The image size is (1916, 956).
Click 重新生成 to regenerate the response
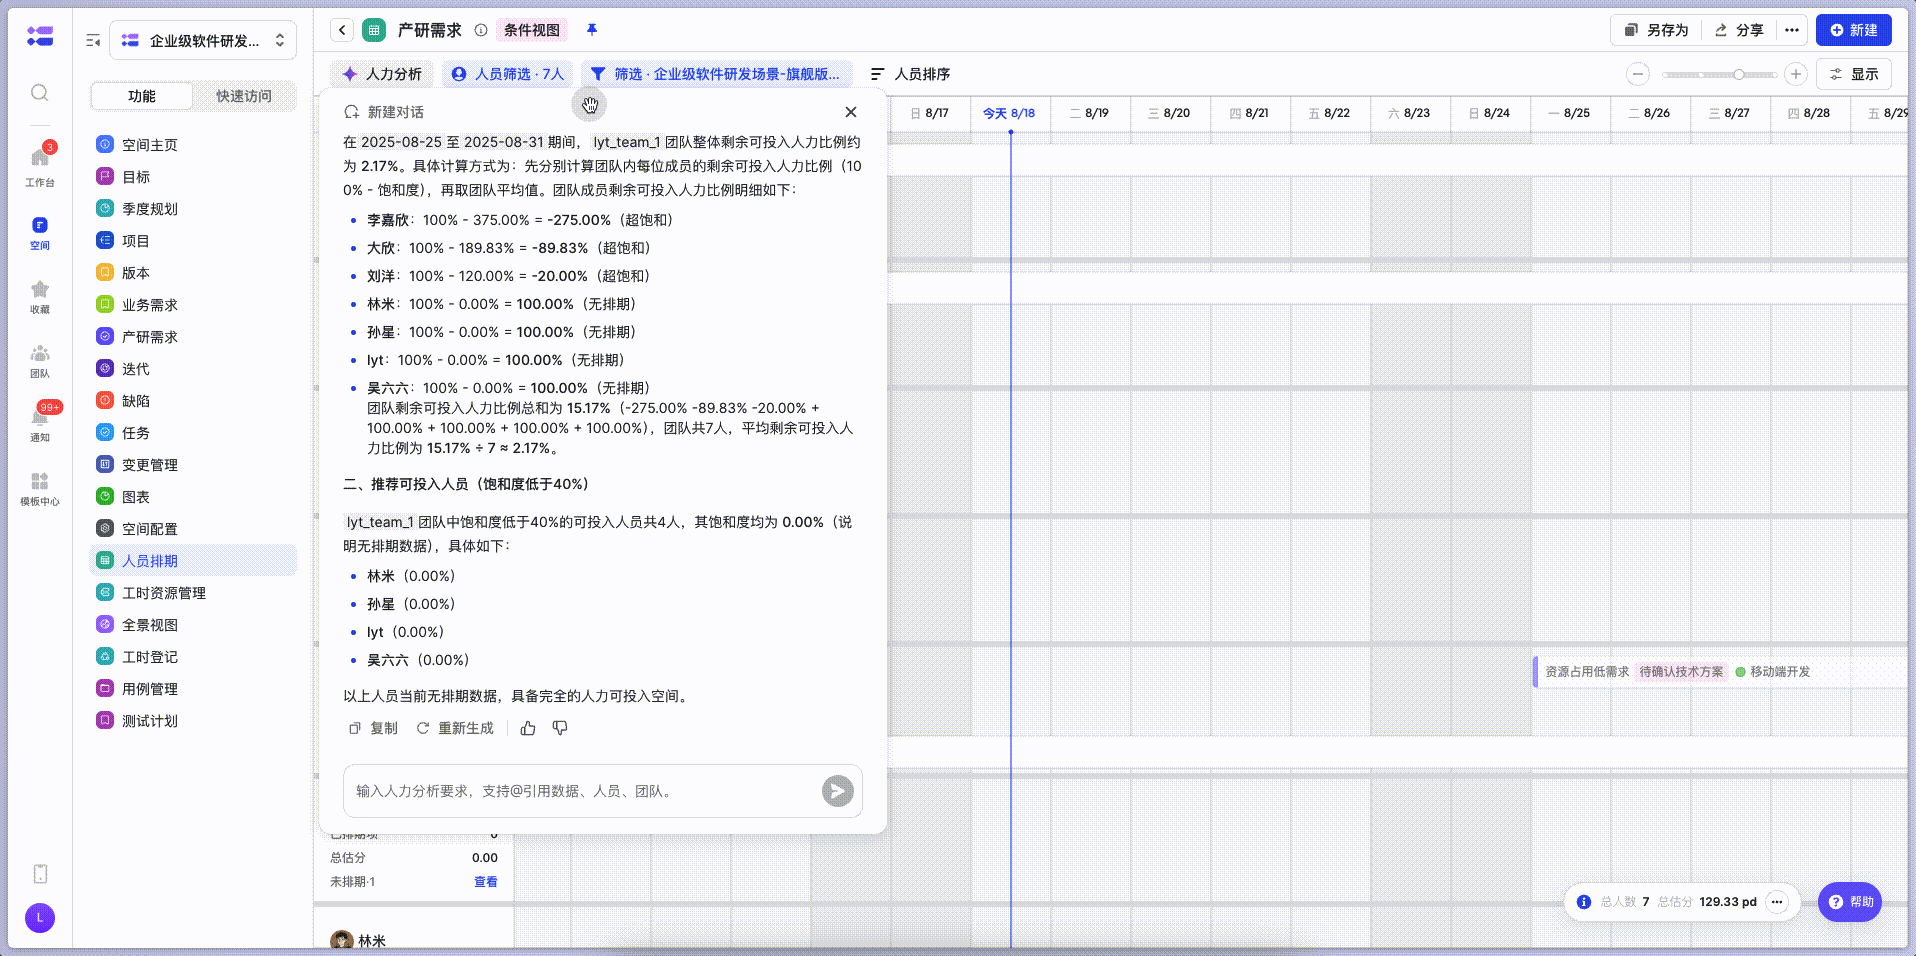tap(456, 728)
